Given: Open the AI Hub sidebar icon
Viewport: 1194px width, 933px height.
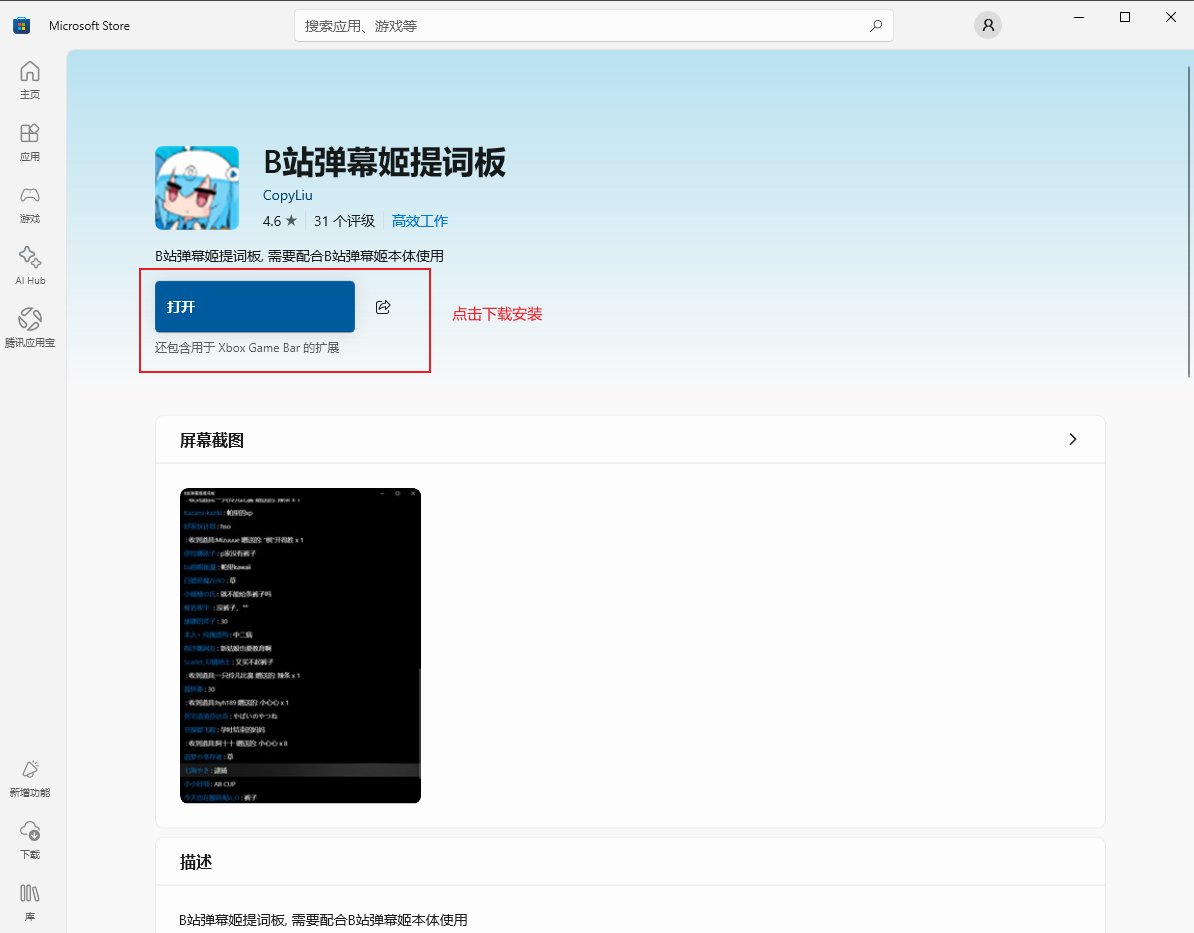Looking at the screenshot, I should [29, 265].
